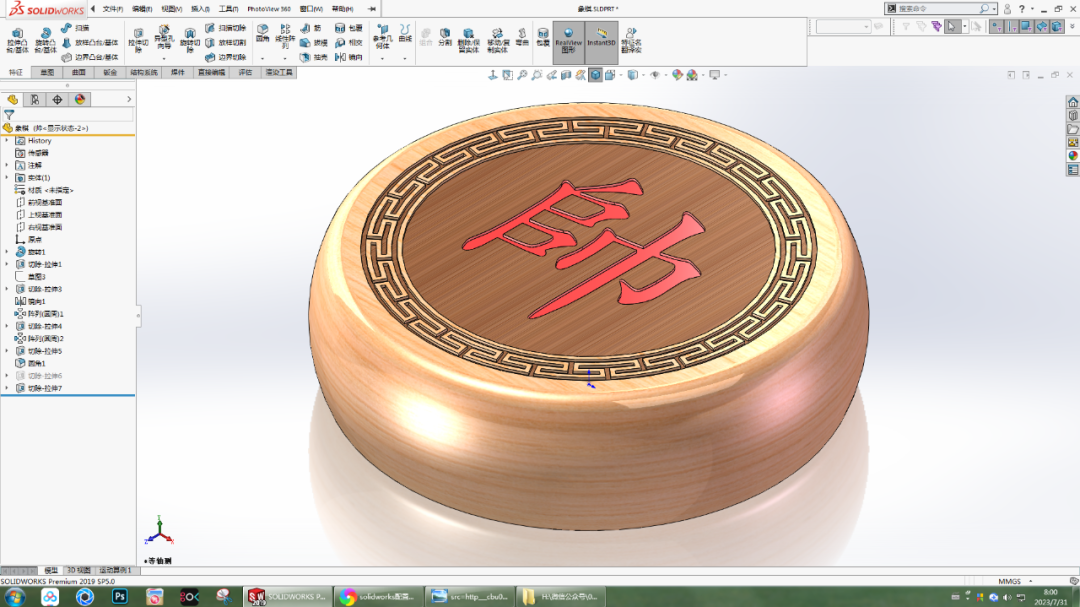
Task: Click the Boundary Boss/Base (边界凸台/基体) tool
Action: pyautogui.click(x=90, y=57)
